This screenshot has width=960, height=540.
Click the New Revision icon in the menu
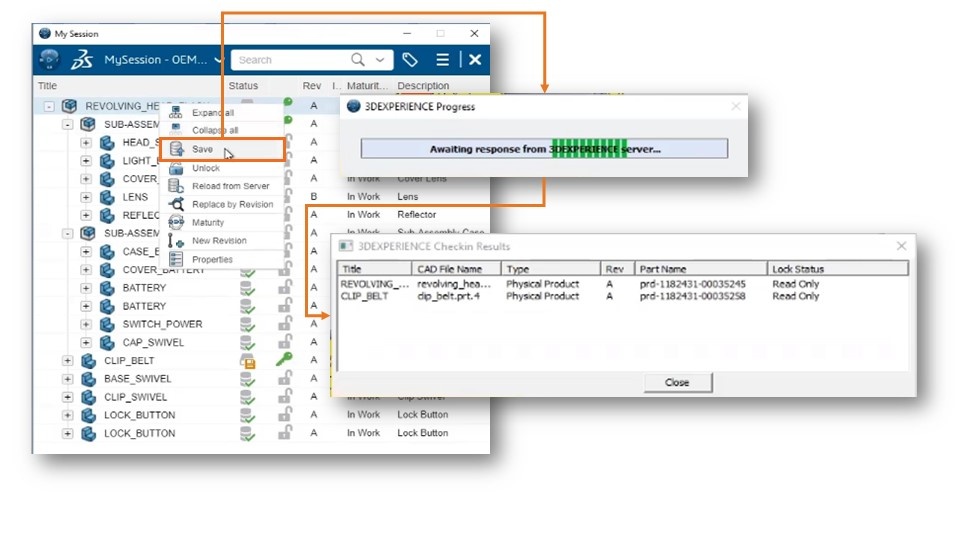click(x=176, y=241)
